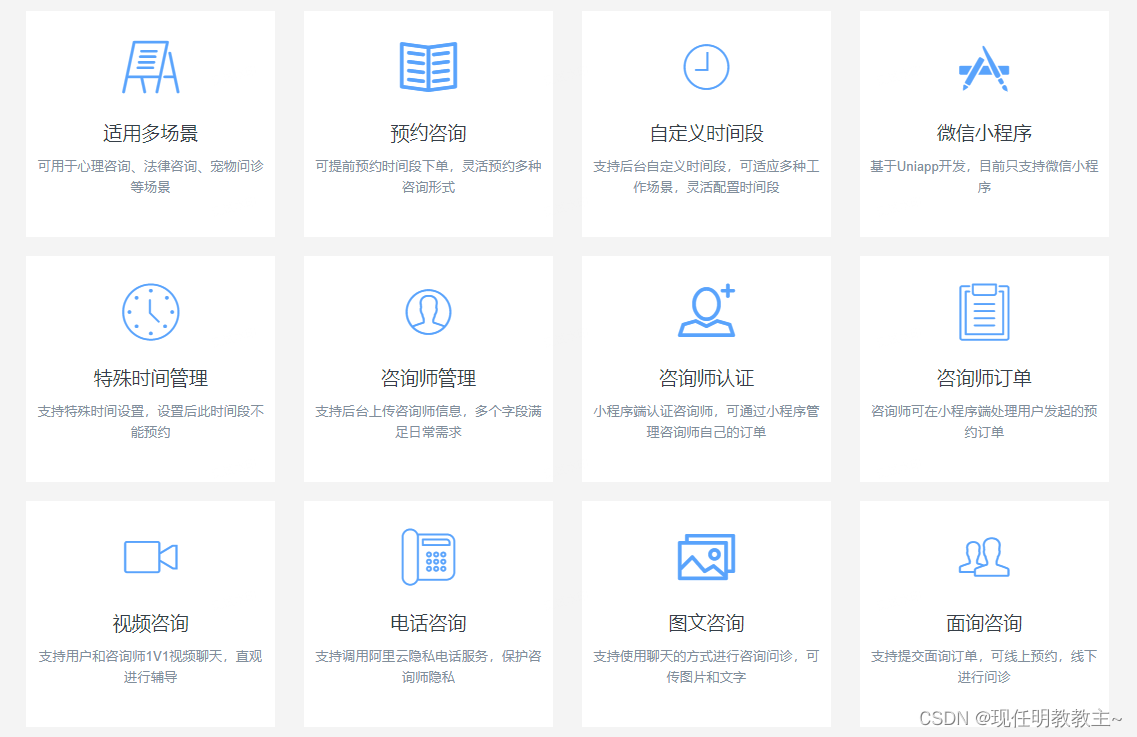
Task: Click the open book icon for 预约咨询
Action: (428, 67)
